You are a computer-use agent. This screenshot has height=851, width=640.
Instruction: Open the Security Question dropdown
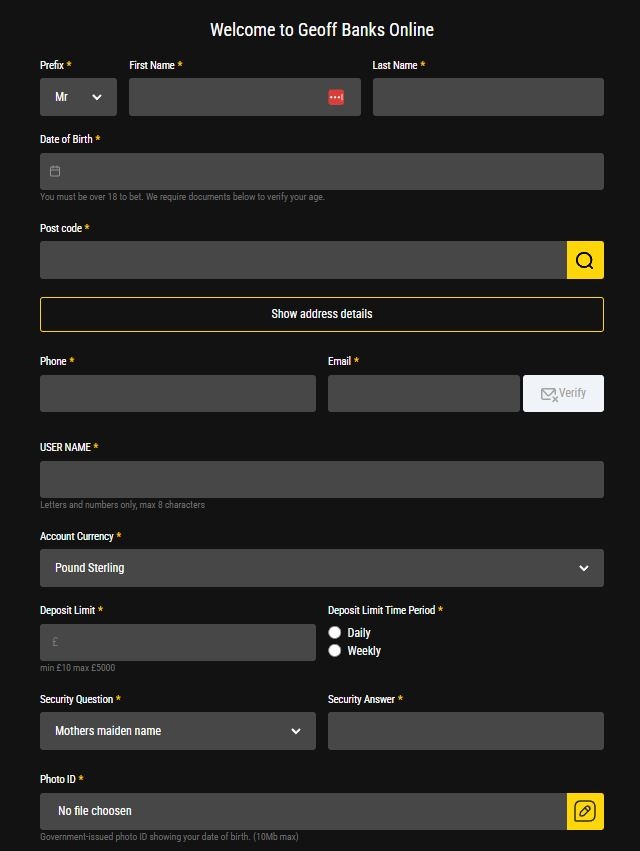coord(178,731)
